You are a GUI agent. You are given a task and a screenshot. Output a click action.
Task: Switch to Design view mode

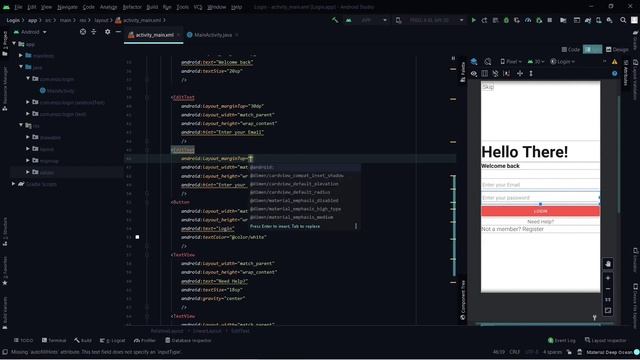pos(617,49)
